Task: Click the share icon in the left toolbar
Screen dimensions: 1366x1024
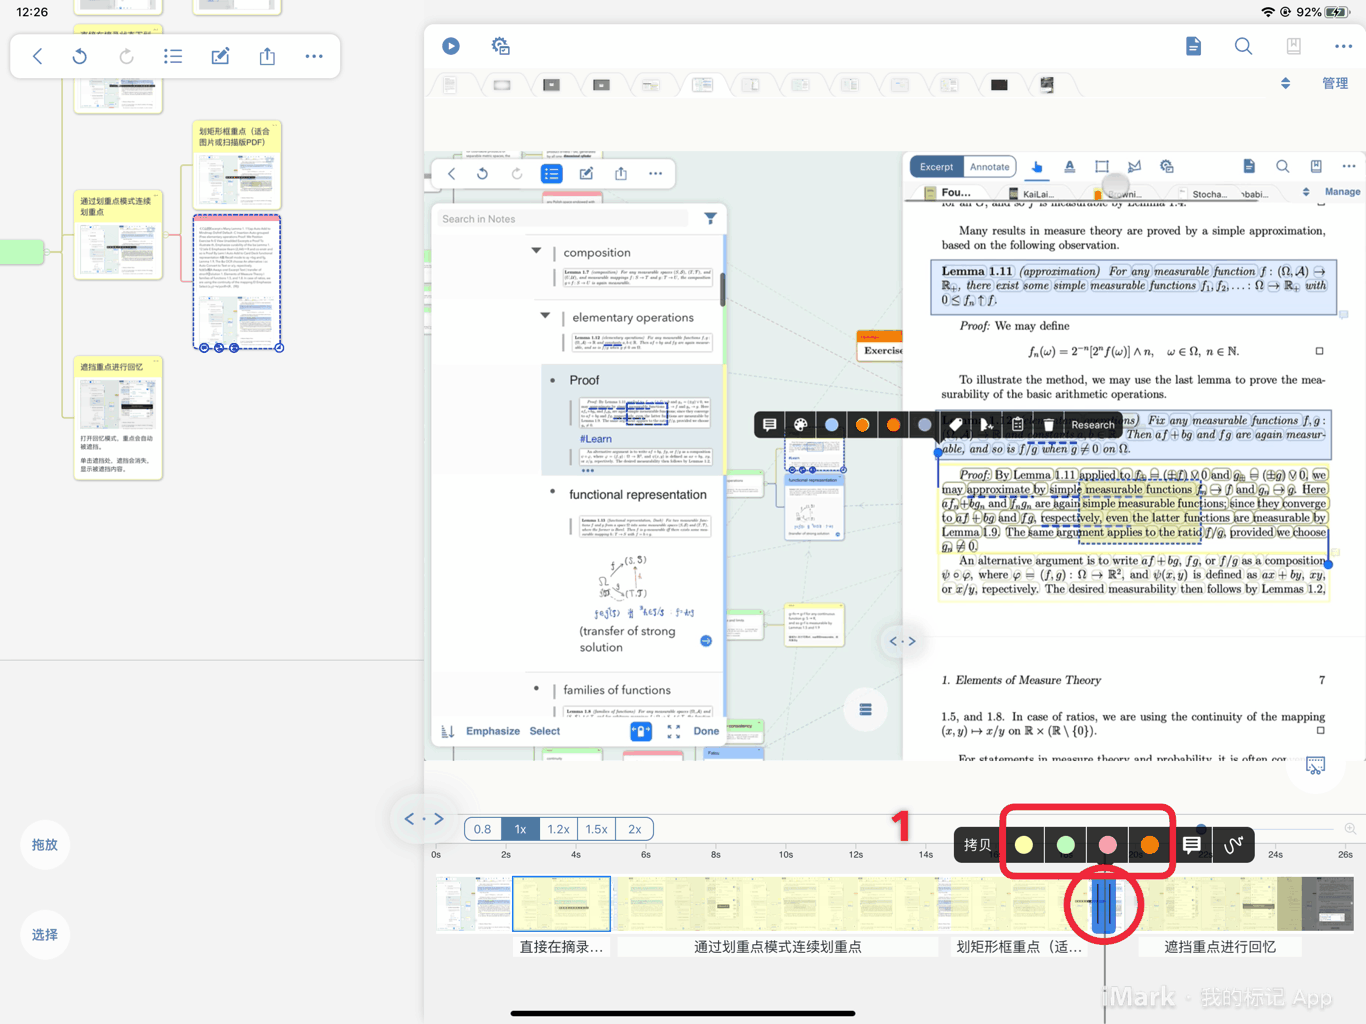Action: pyautogui.click(x=267, y=56)
